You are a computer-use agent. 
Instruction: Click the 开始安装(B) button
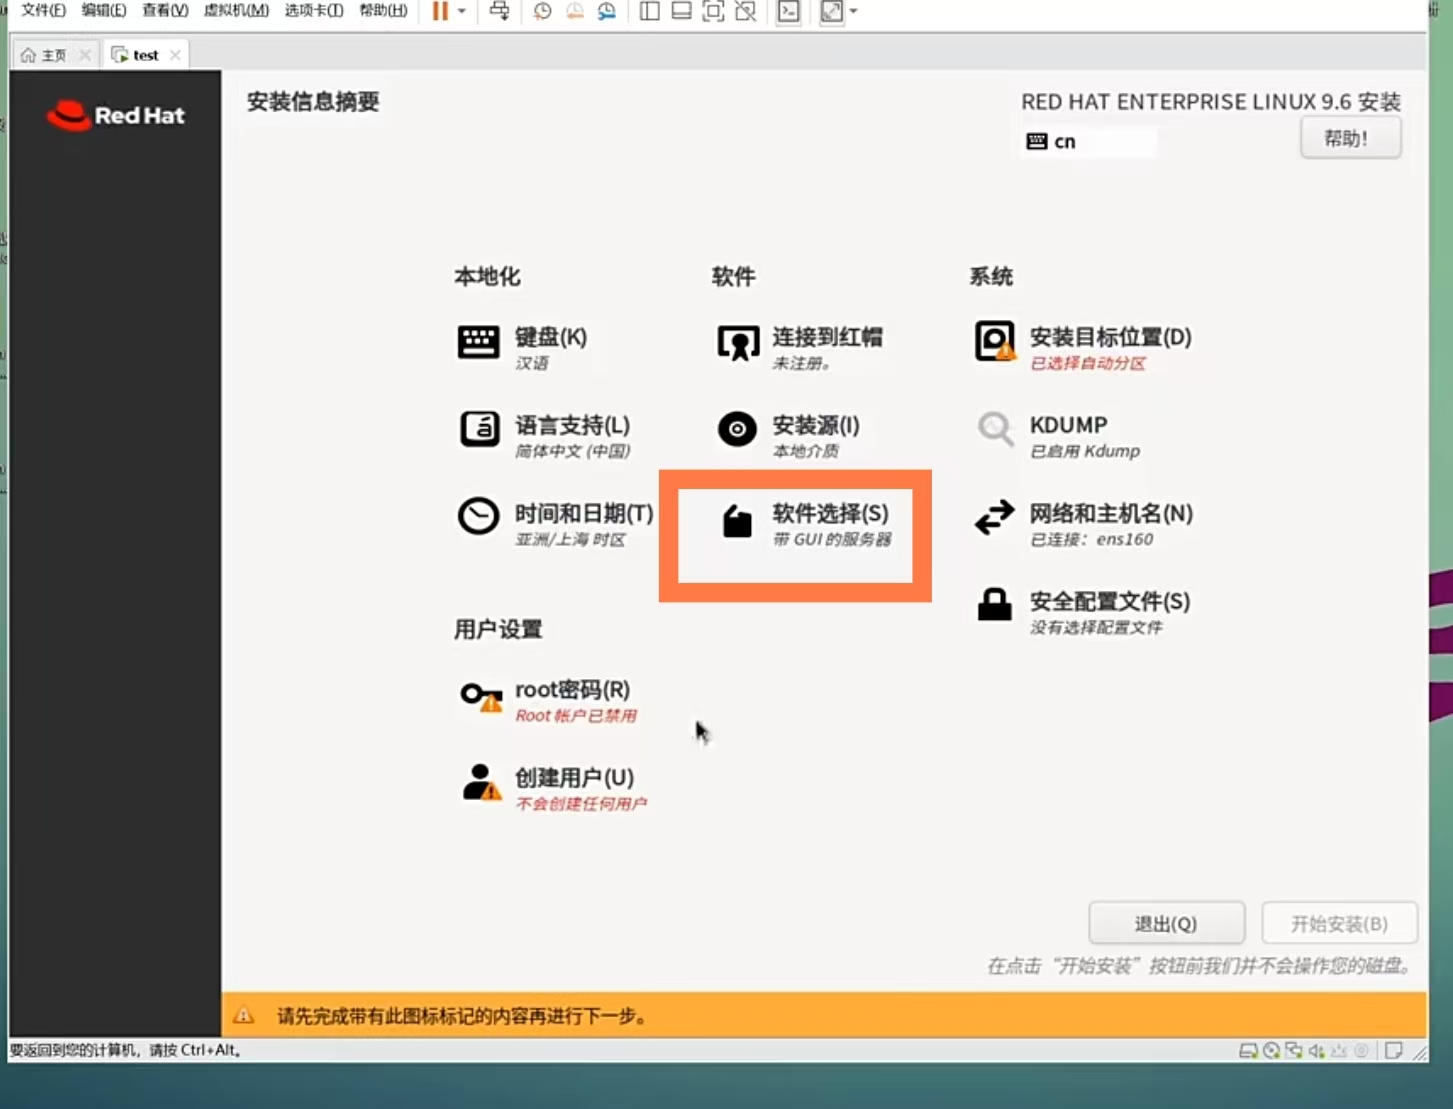[1339, 923]
